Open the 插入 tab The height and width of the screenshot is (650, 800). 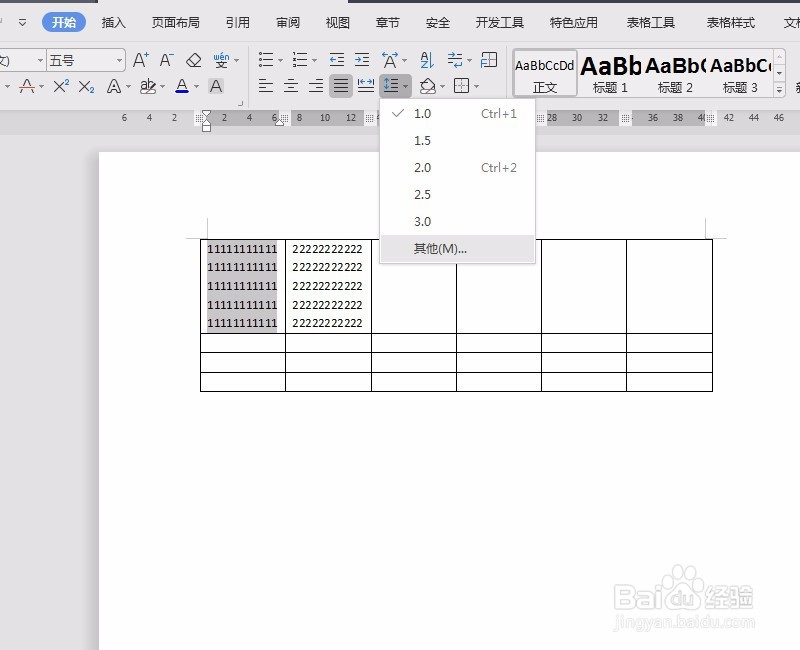point(113,22)
